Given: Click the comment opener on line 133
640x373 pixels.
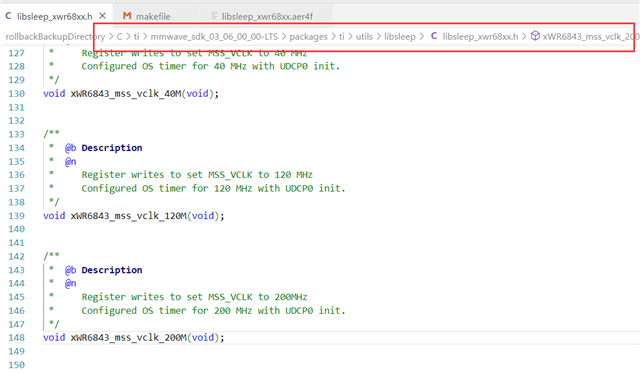Looking at the screenshot, I should (51, 134).
